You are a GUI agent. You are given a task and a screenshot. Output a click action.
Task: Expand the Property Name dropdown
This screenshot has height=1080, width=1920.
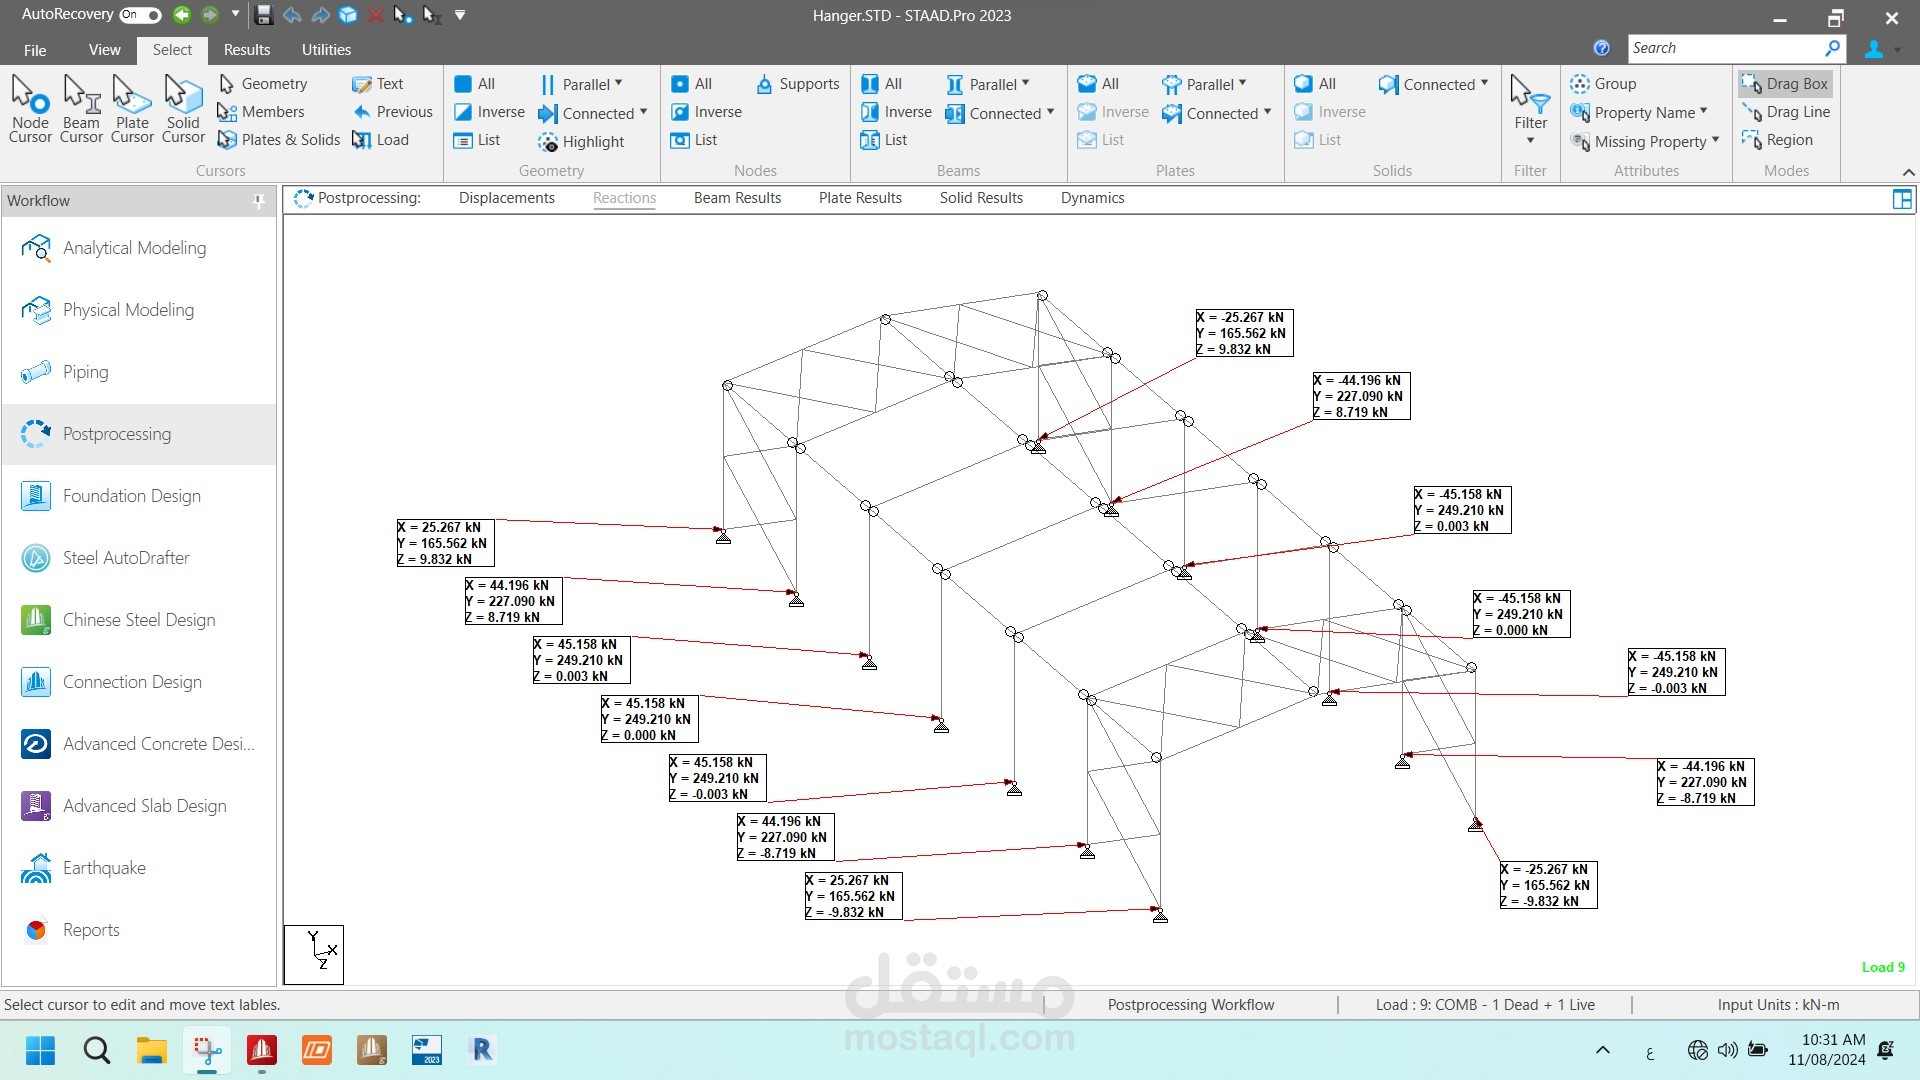(x=1639, y=112)
